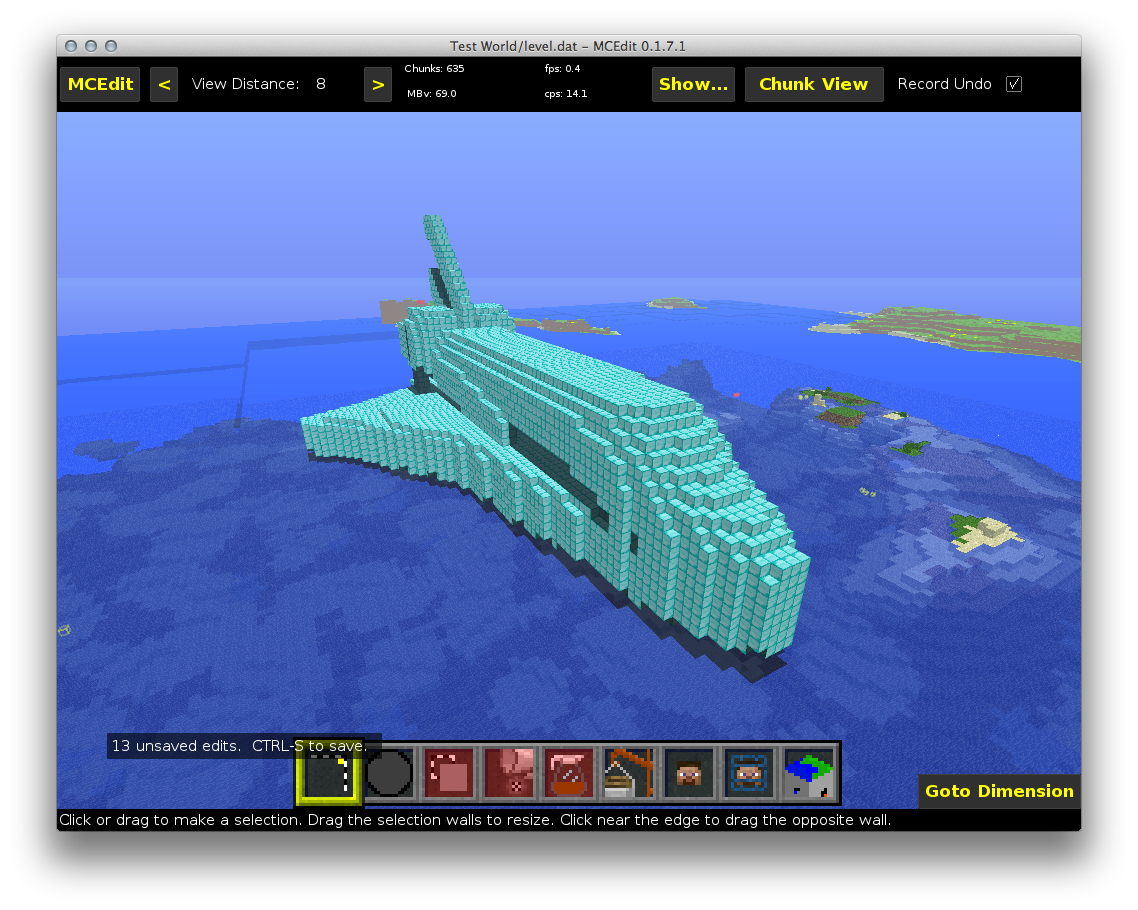
Task: Click the 13 unsaved edits notice
Action: click(239, 746)
